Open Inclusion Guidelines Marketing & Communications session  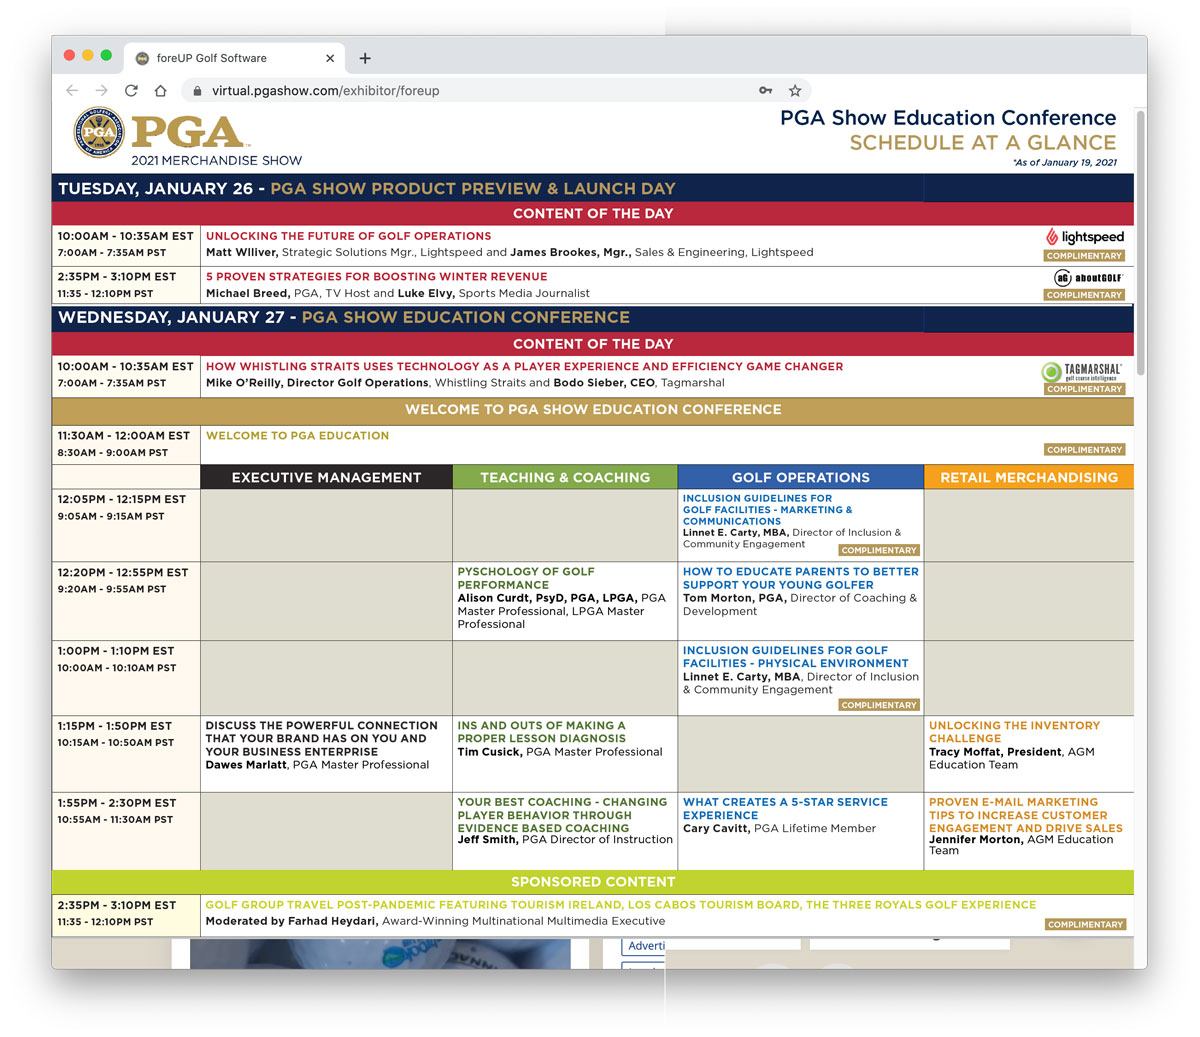(767, 509)
